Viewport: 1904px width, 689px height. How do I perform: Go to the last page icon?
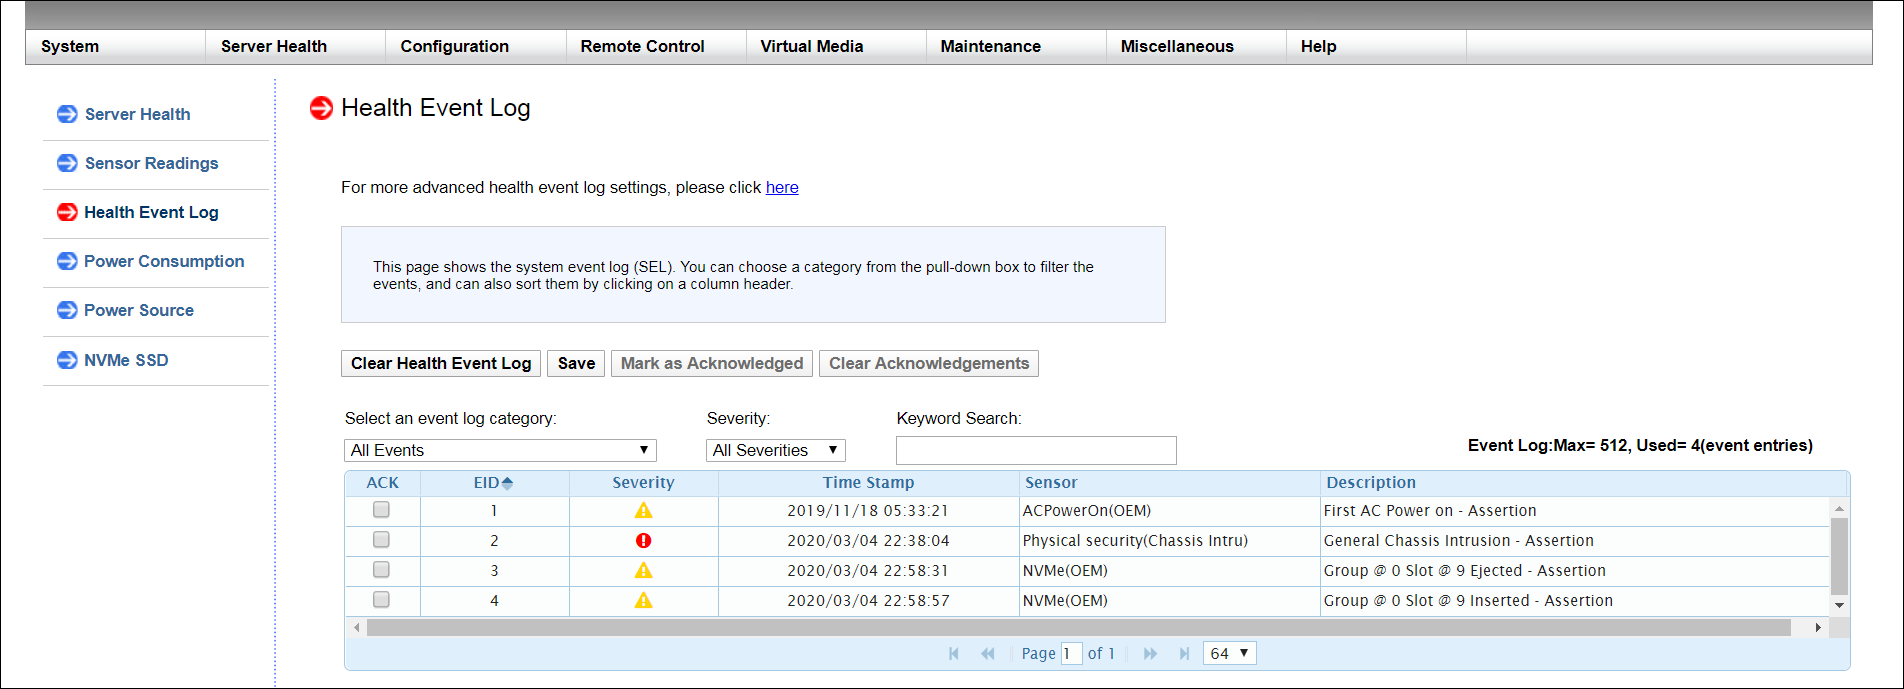pyautogui.click(x=1184, y=654)
